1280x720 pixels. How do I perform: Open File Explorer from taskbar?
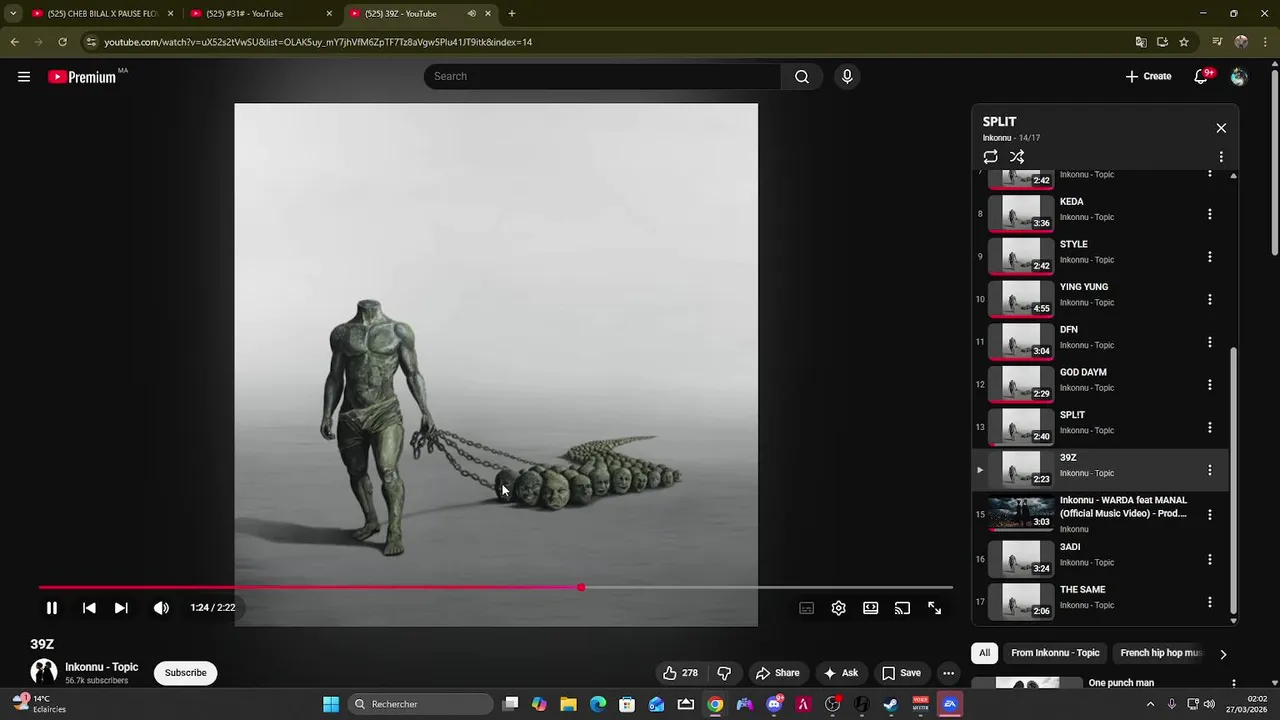(x=568, y=704)
